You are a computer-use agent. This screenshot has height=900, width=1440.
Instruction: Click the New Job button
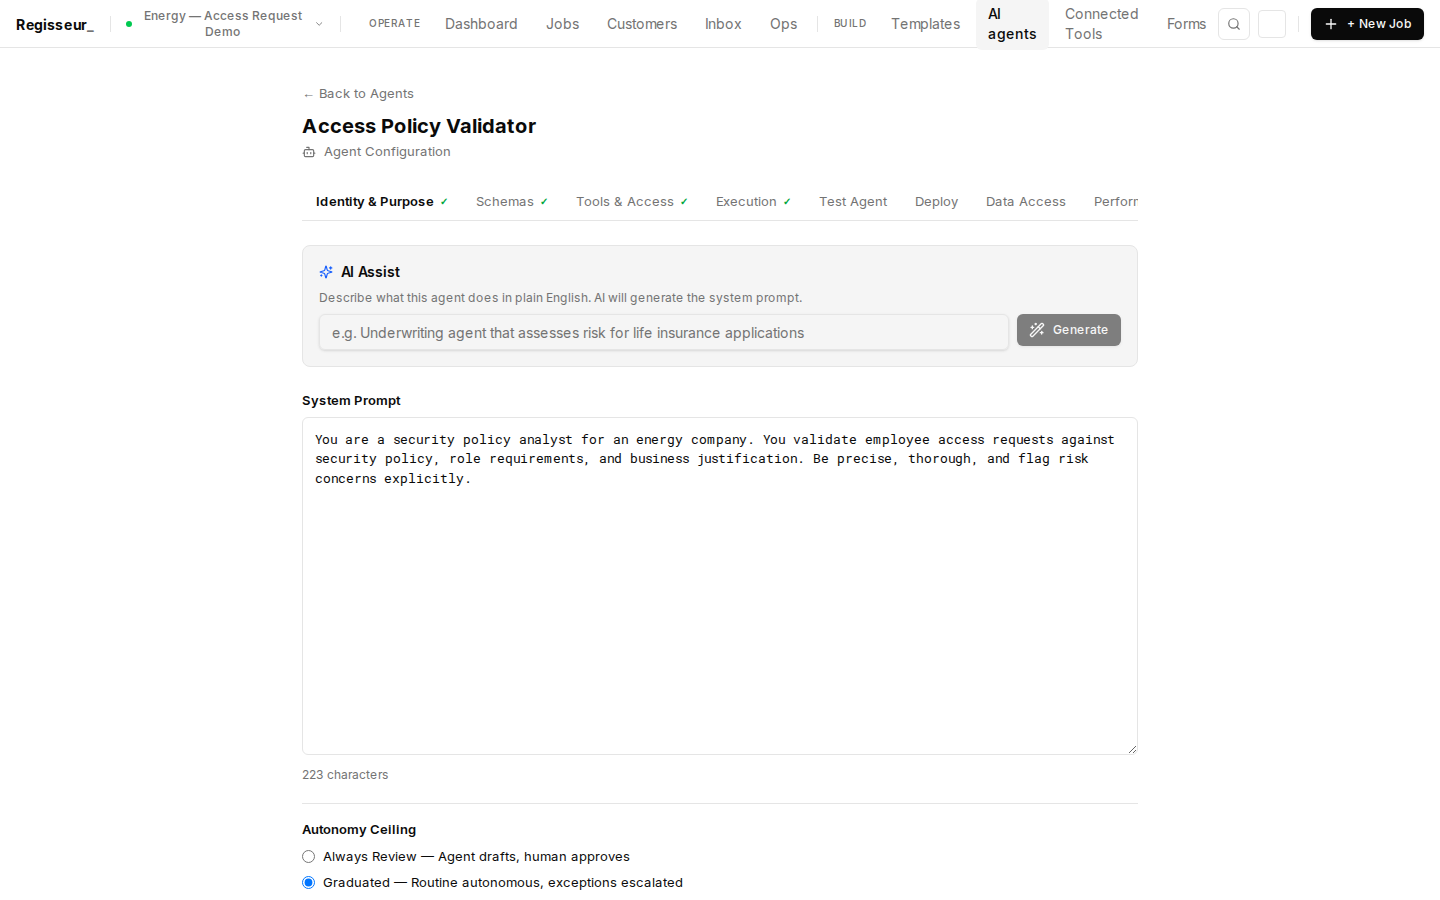[1367, 24]
